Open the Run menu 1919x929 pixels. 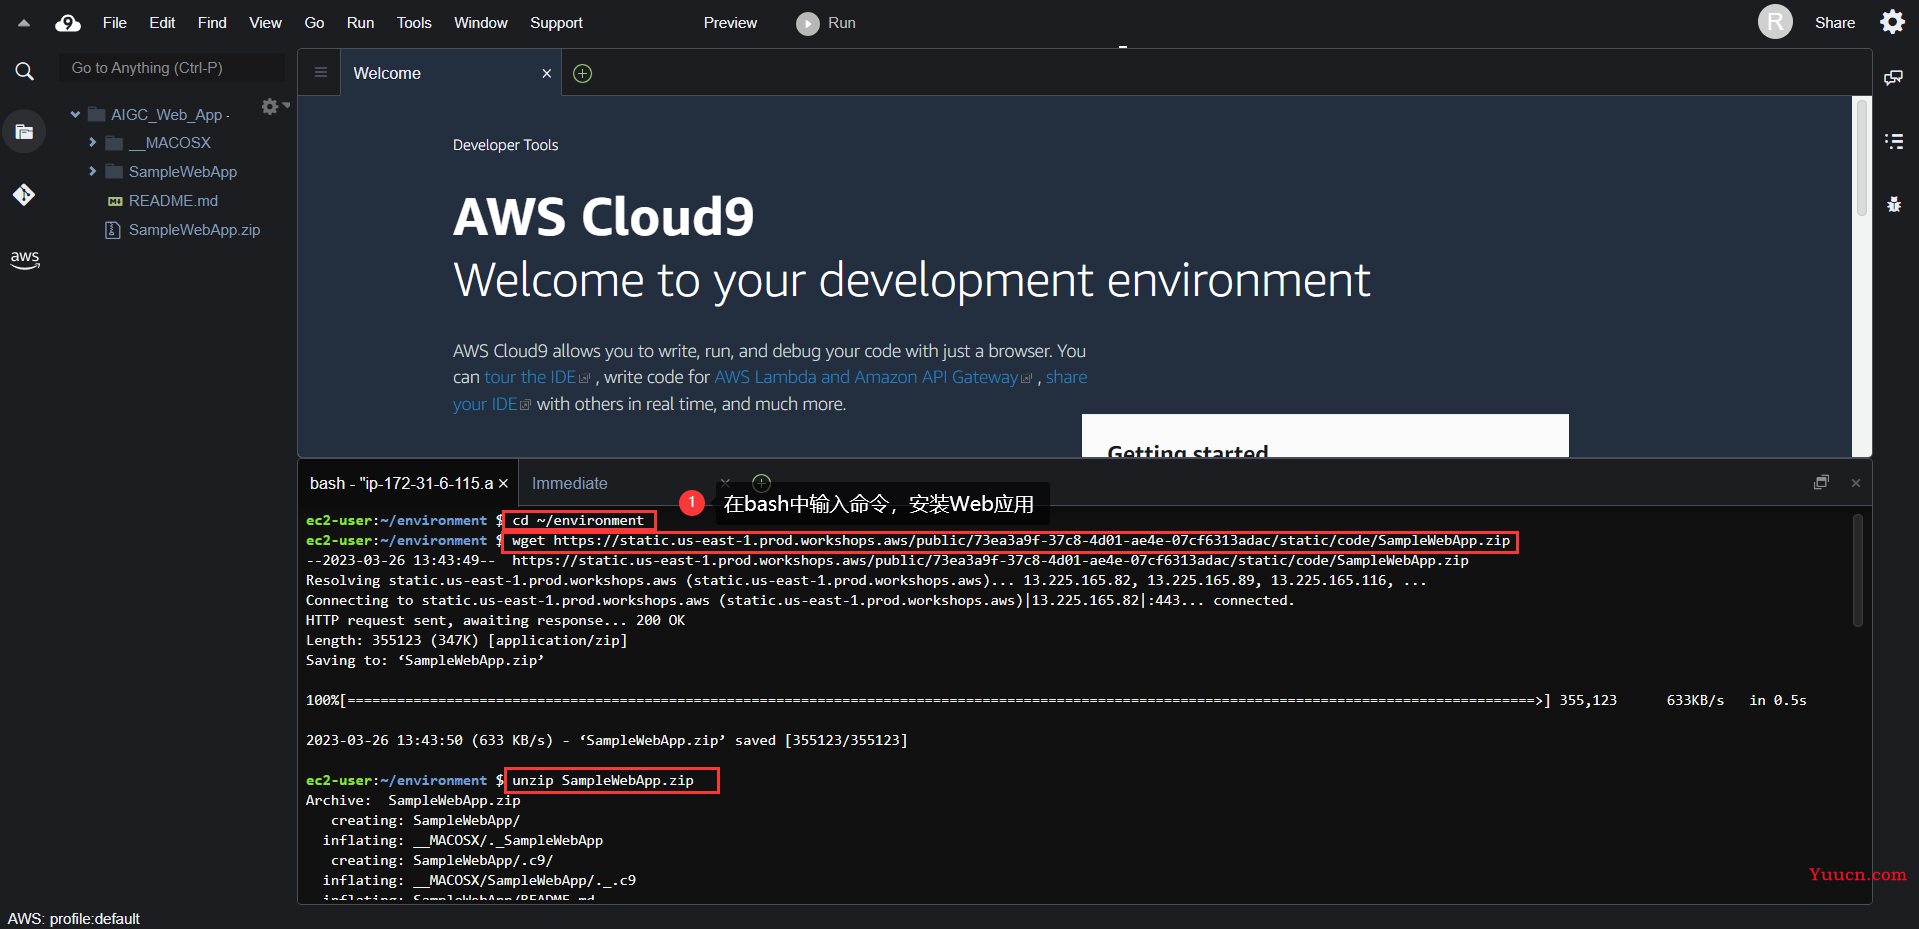(x=360, y=22)
